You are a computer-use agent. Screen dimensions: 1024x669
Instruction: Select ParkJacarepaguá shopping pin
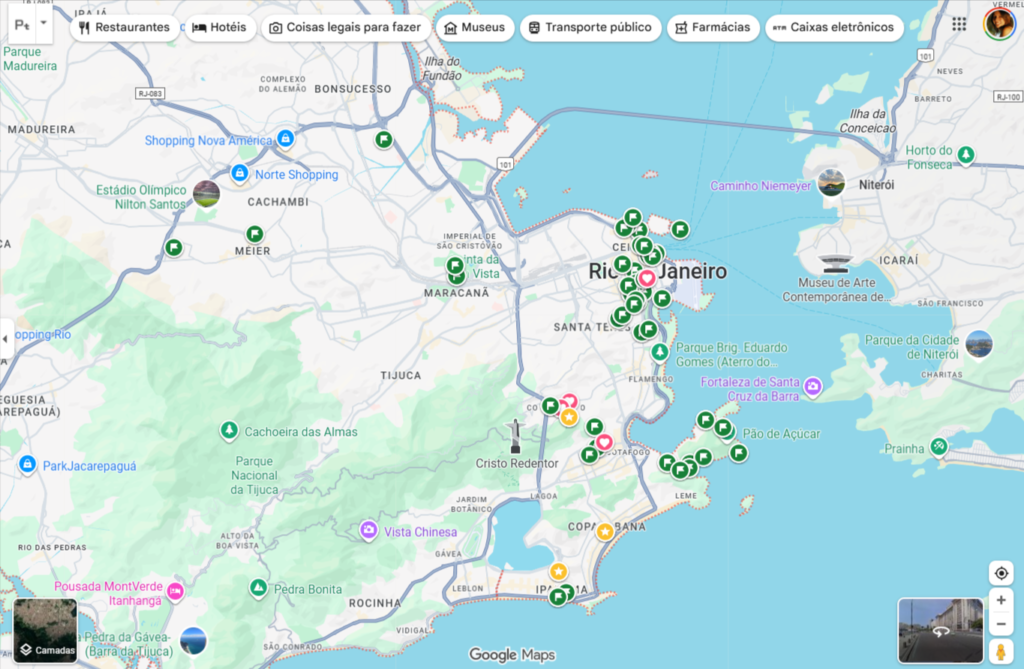(x=27, y=465)
